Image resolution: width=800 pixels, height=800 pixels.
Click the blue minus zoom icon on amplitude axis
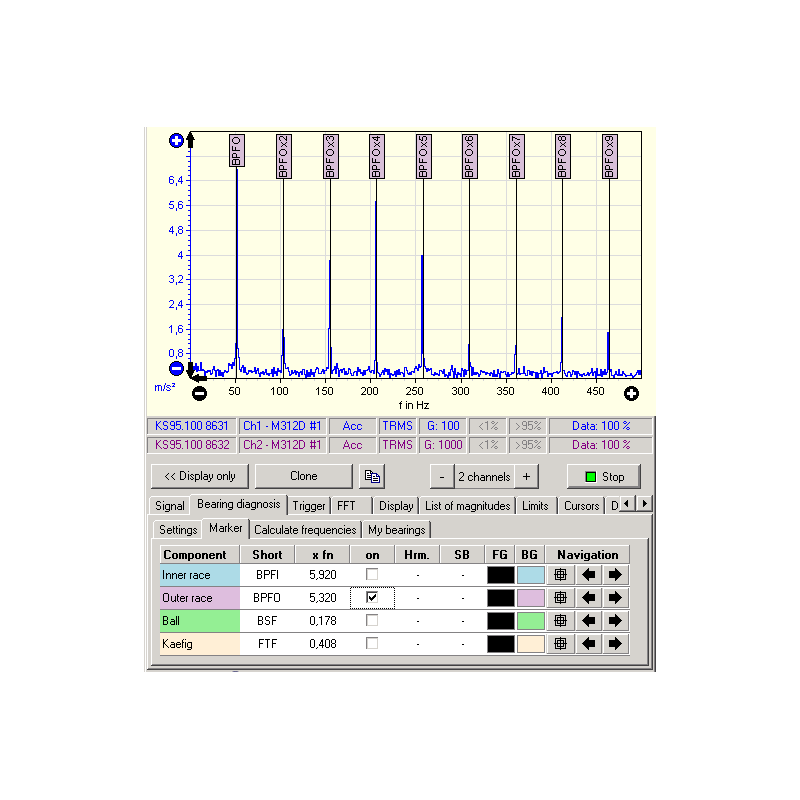tap(176, 368)
